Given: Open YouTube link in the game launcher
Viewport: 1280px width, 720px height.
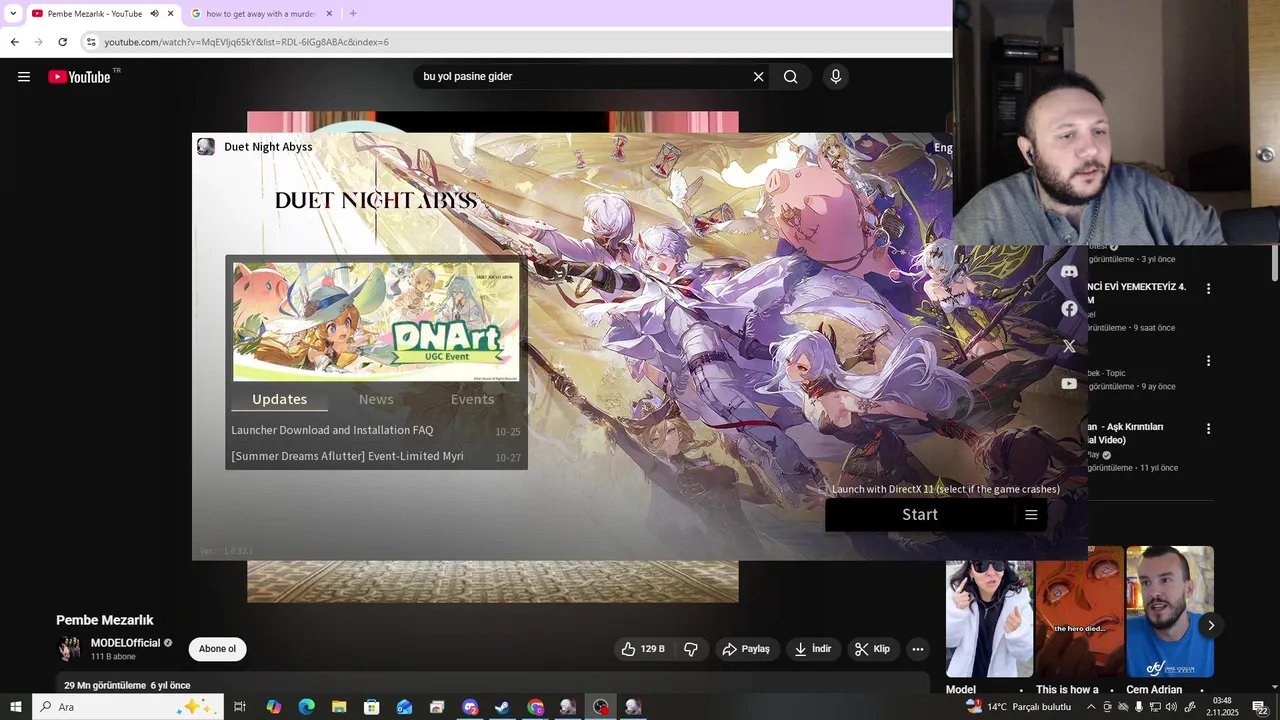Looking at the screenshot, I should point(1069,384).
